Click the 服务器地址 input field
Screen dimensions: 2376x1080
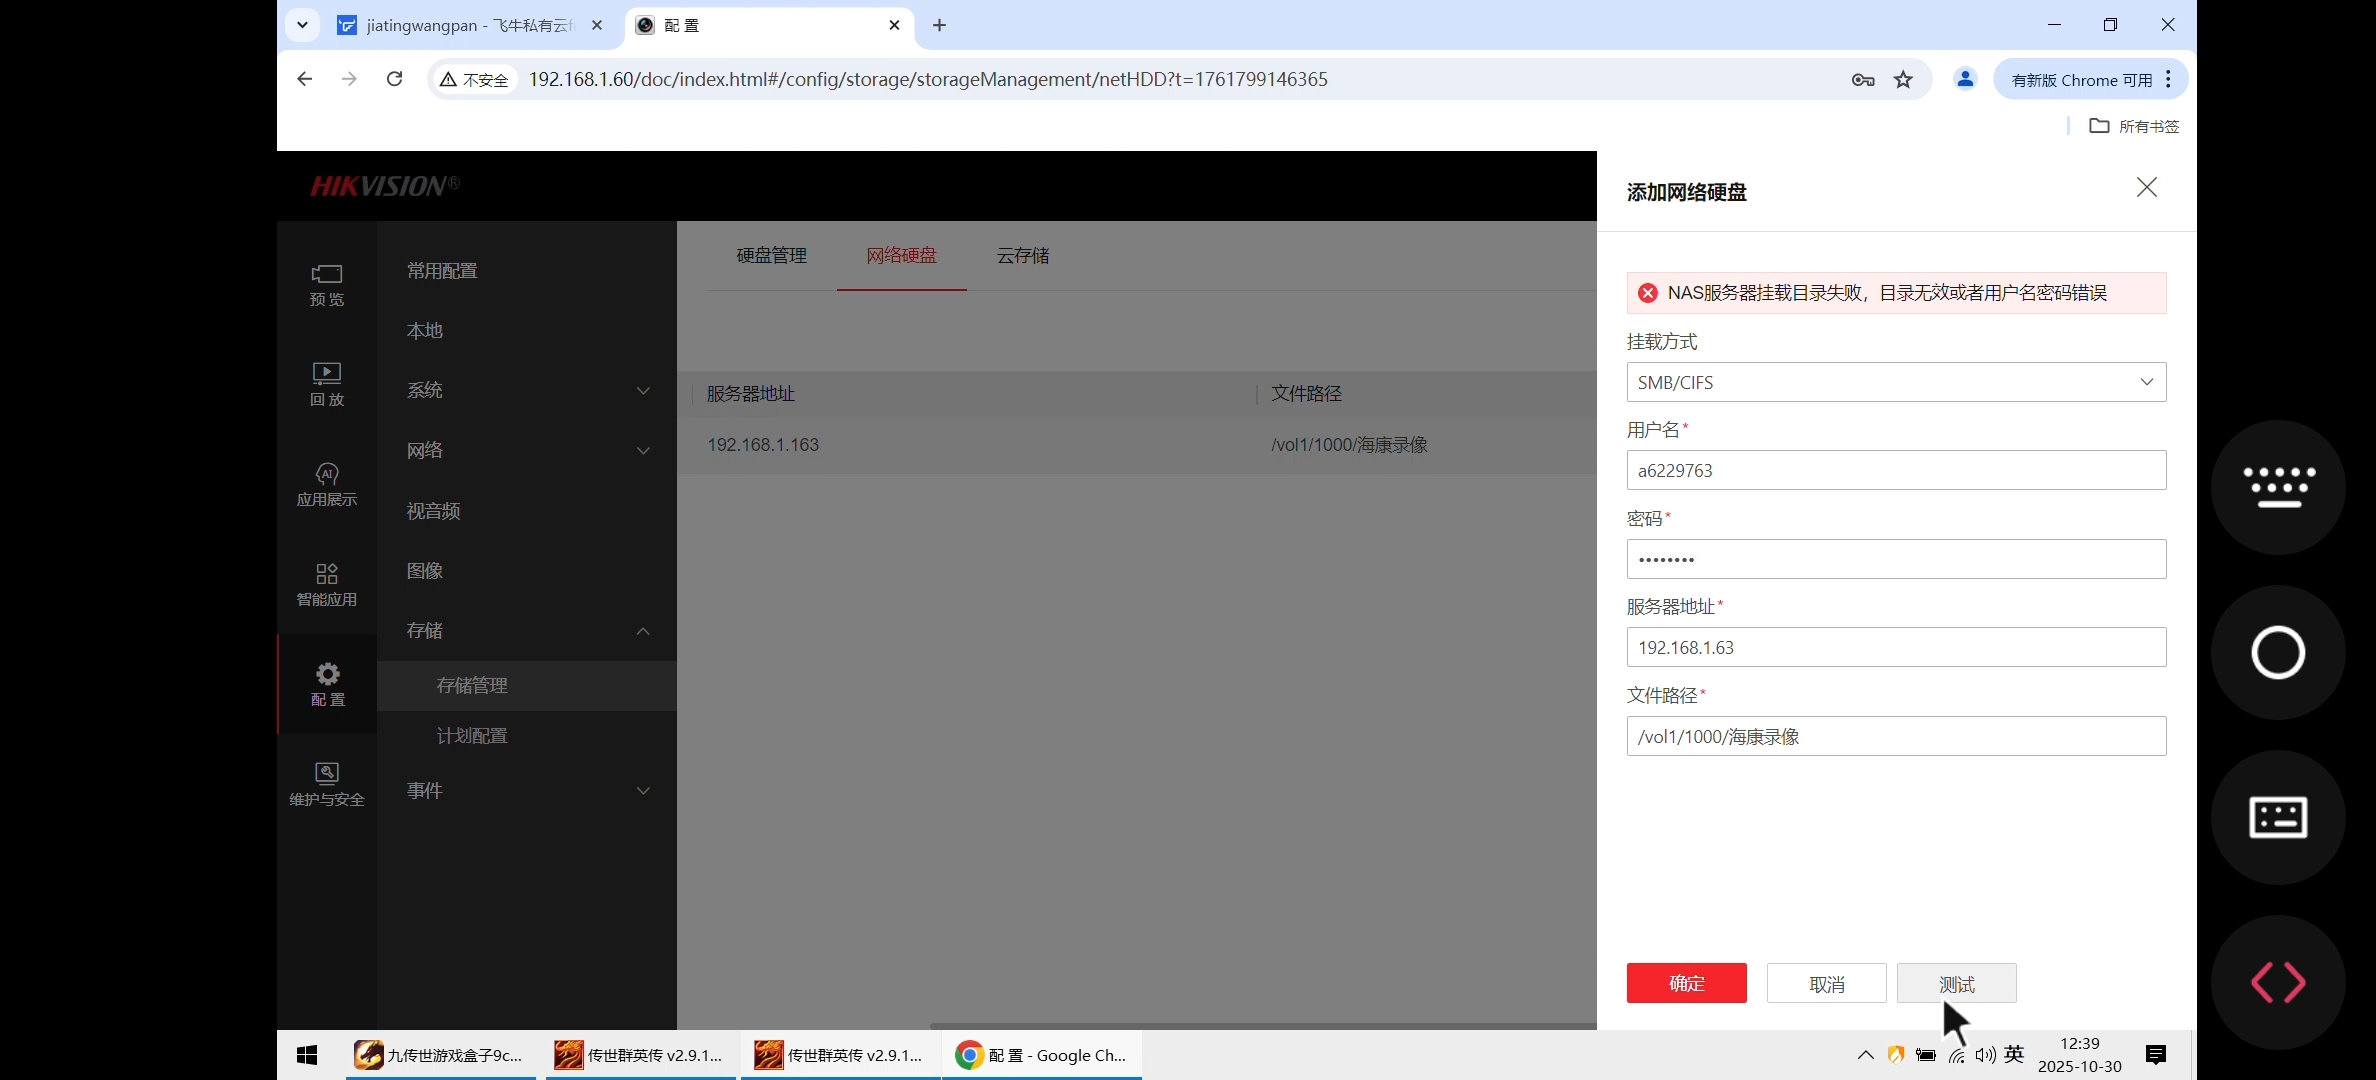[x=1895, y=647]
